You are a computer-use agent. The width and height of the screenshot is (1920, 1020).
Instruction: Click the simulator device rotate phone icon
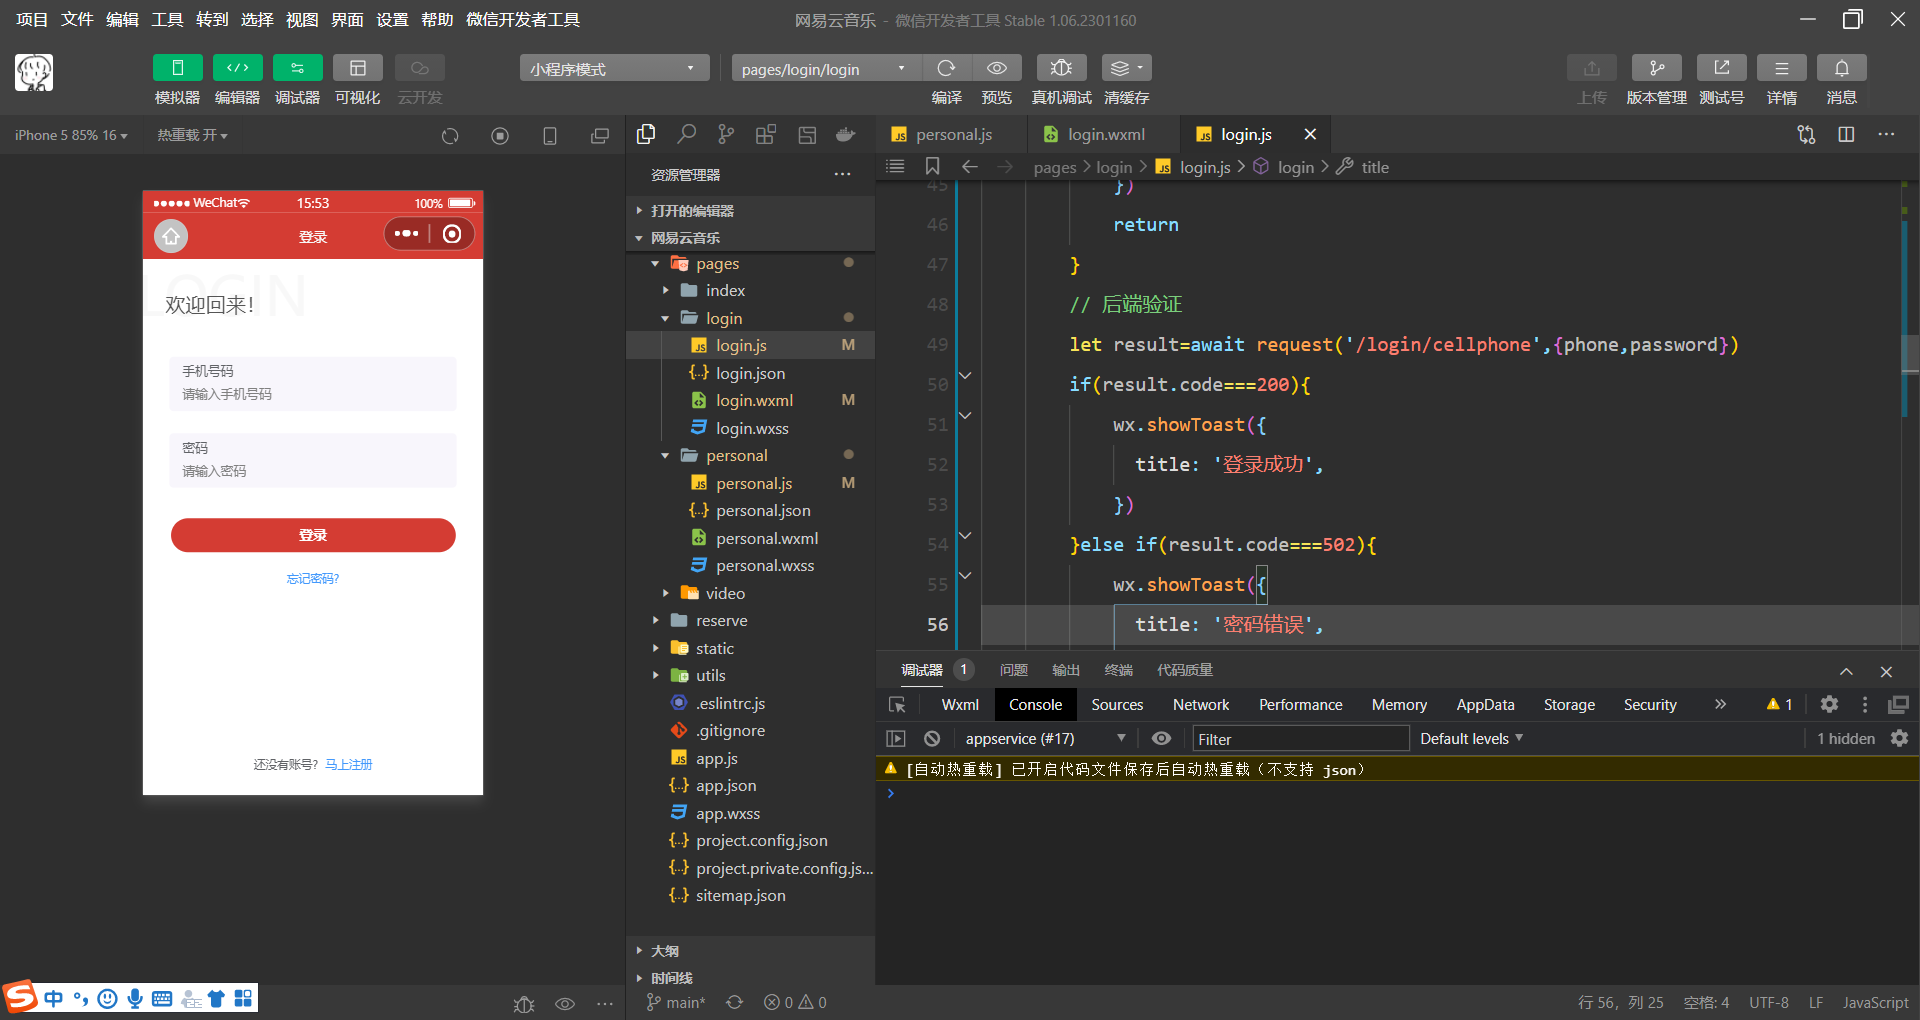click(550, 136)
